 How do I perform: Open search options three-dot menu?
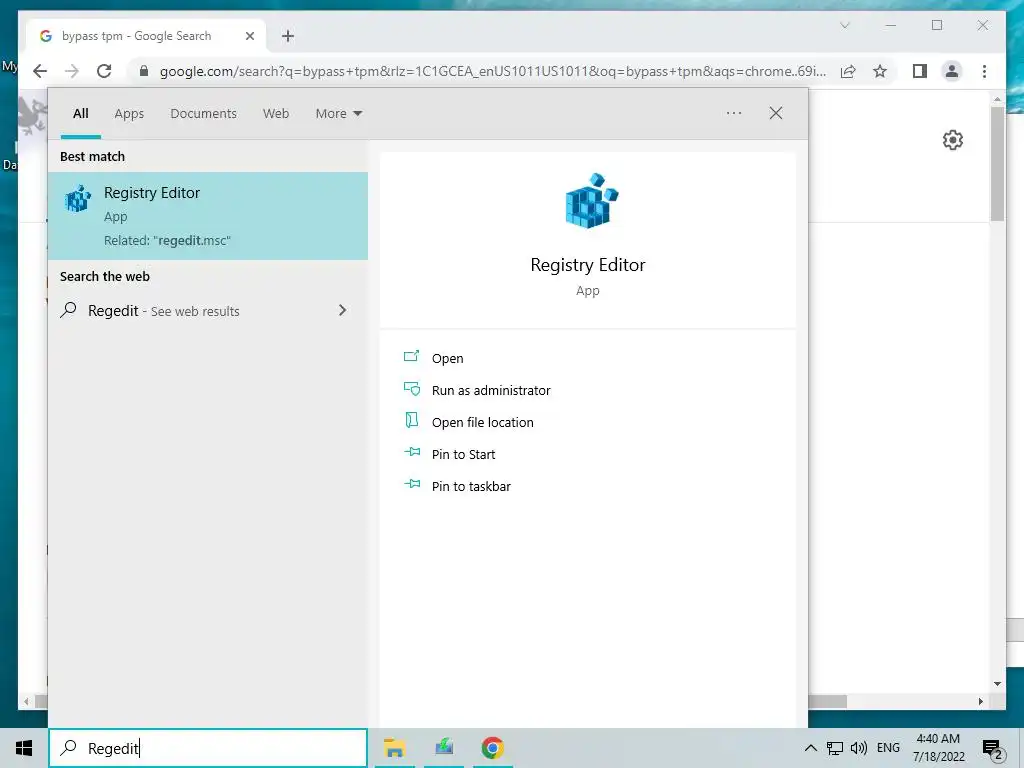pos(734,113)
